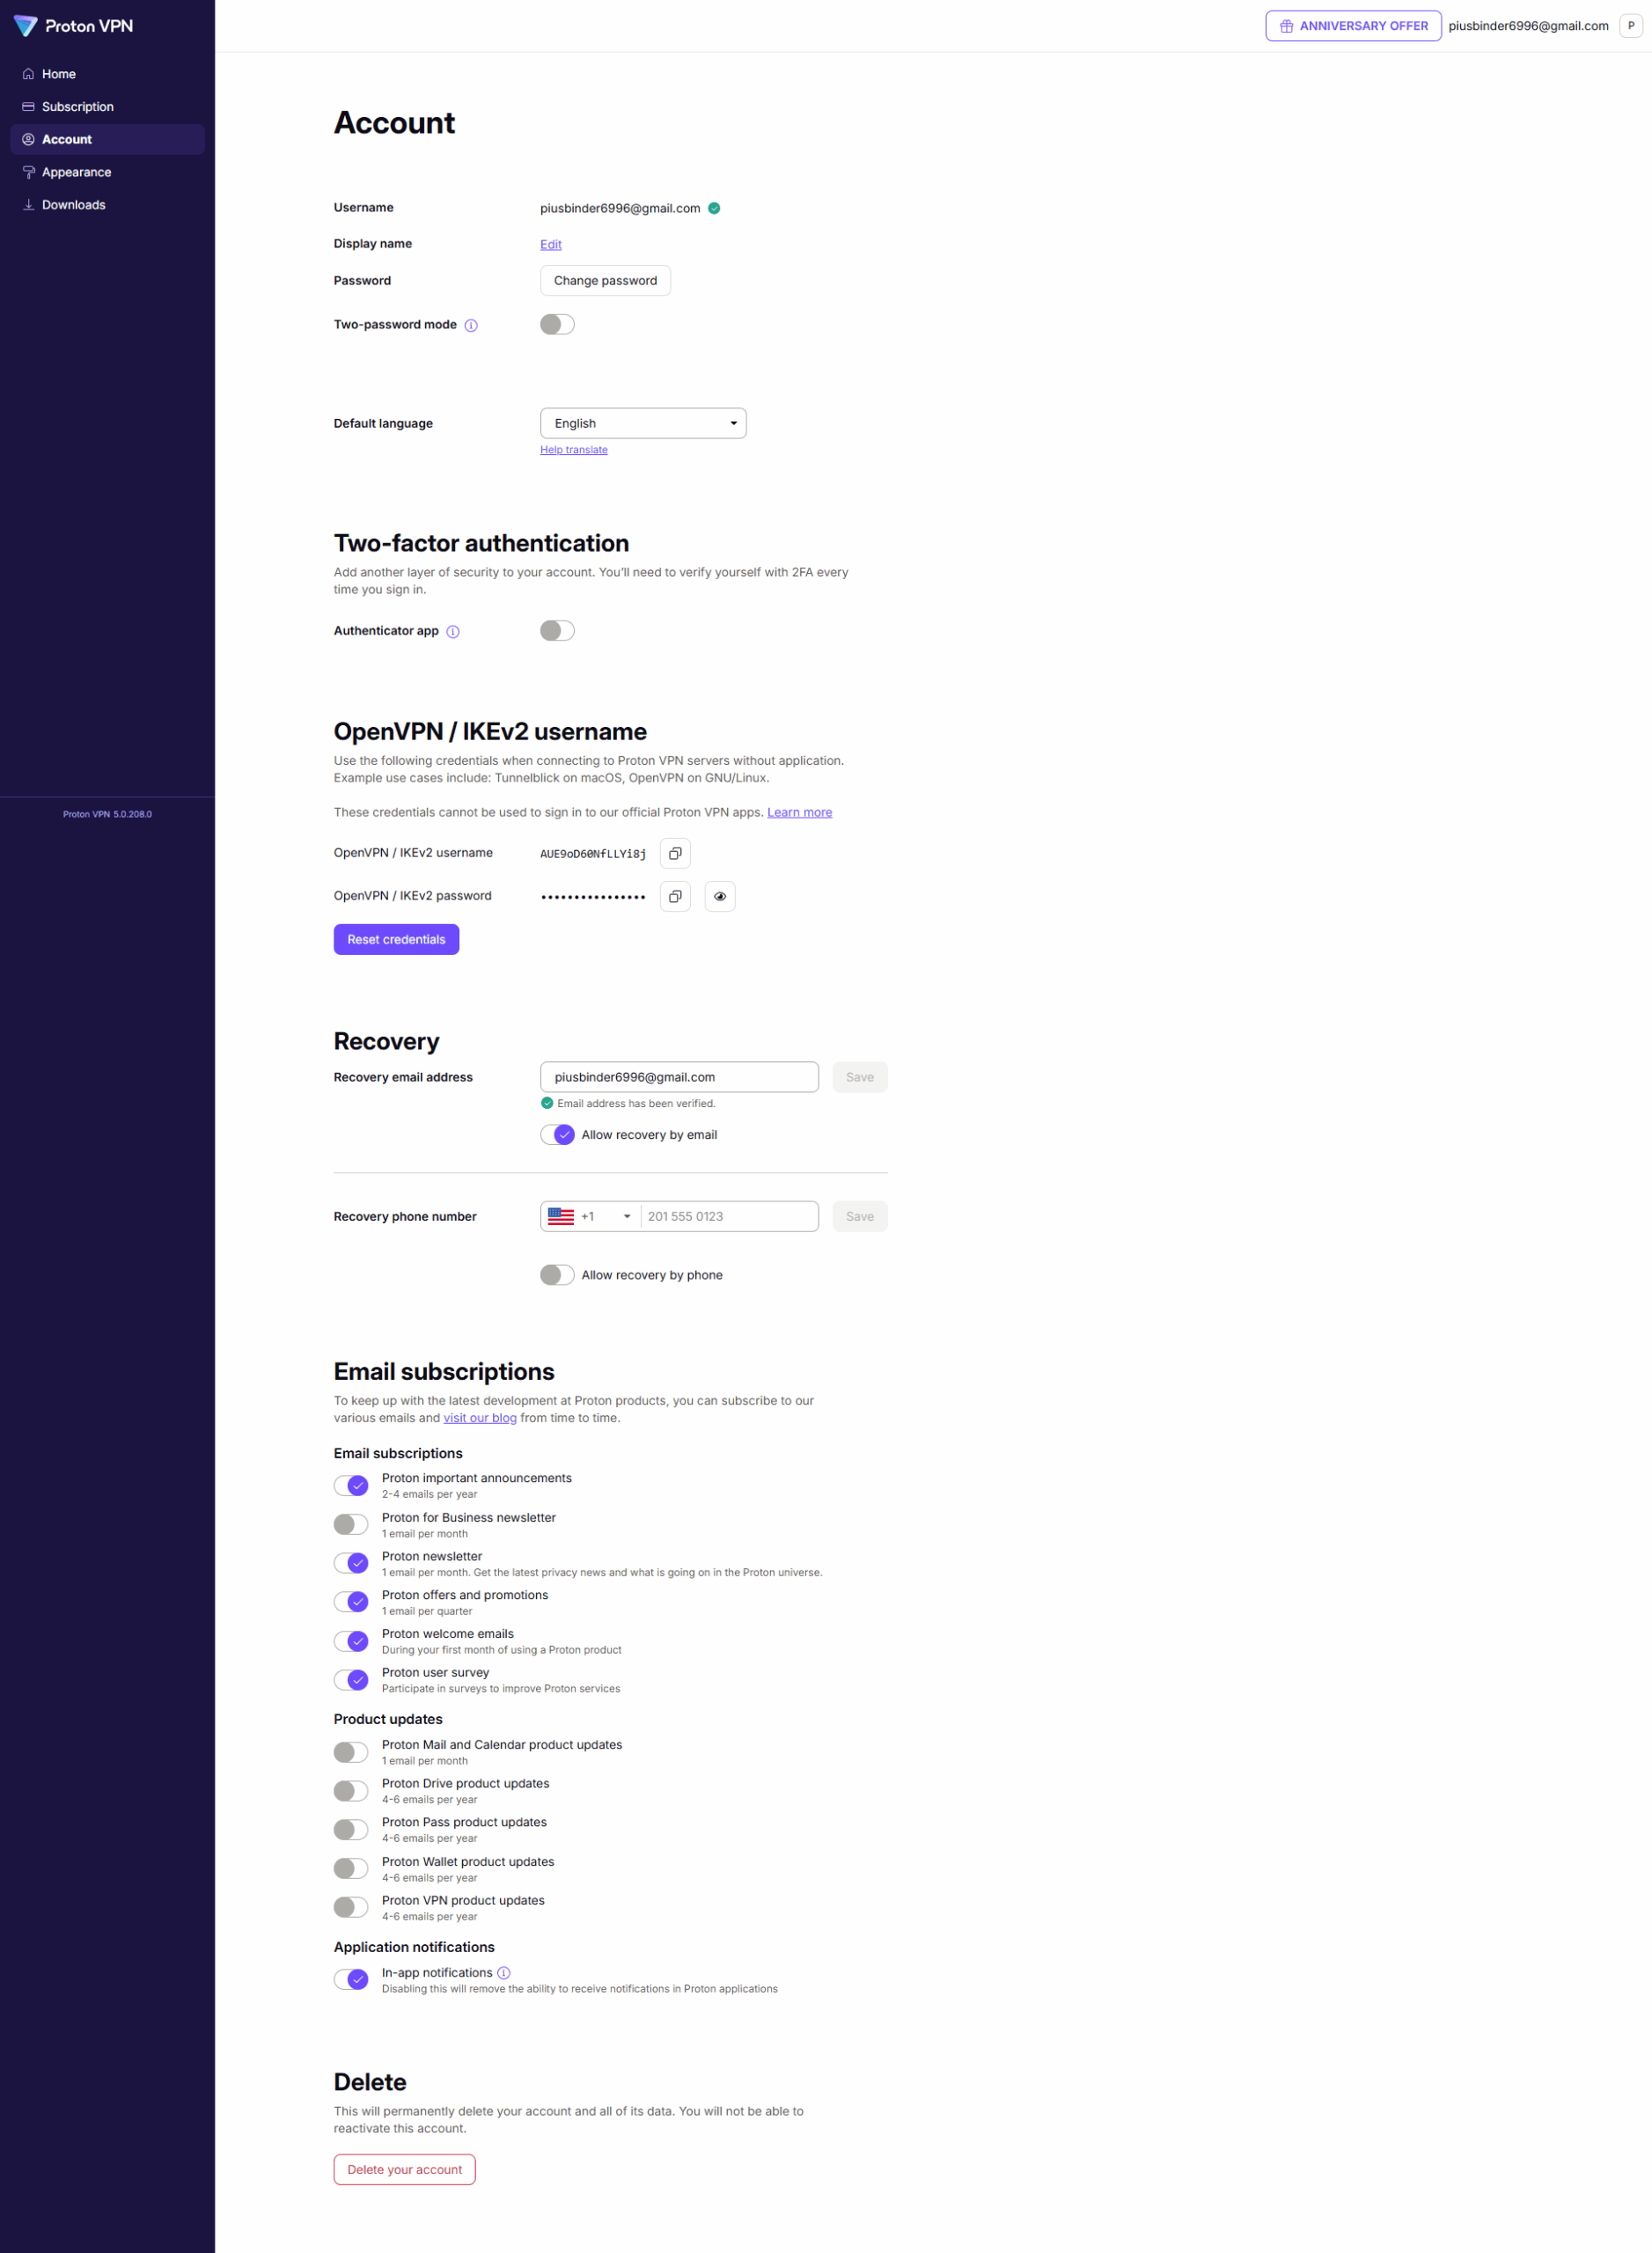Select Account in sidebar
Screen dimensions: 1652x2253
107,139
